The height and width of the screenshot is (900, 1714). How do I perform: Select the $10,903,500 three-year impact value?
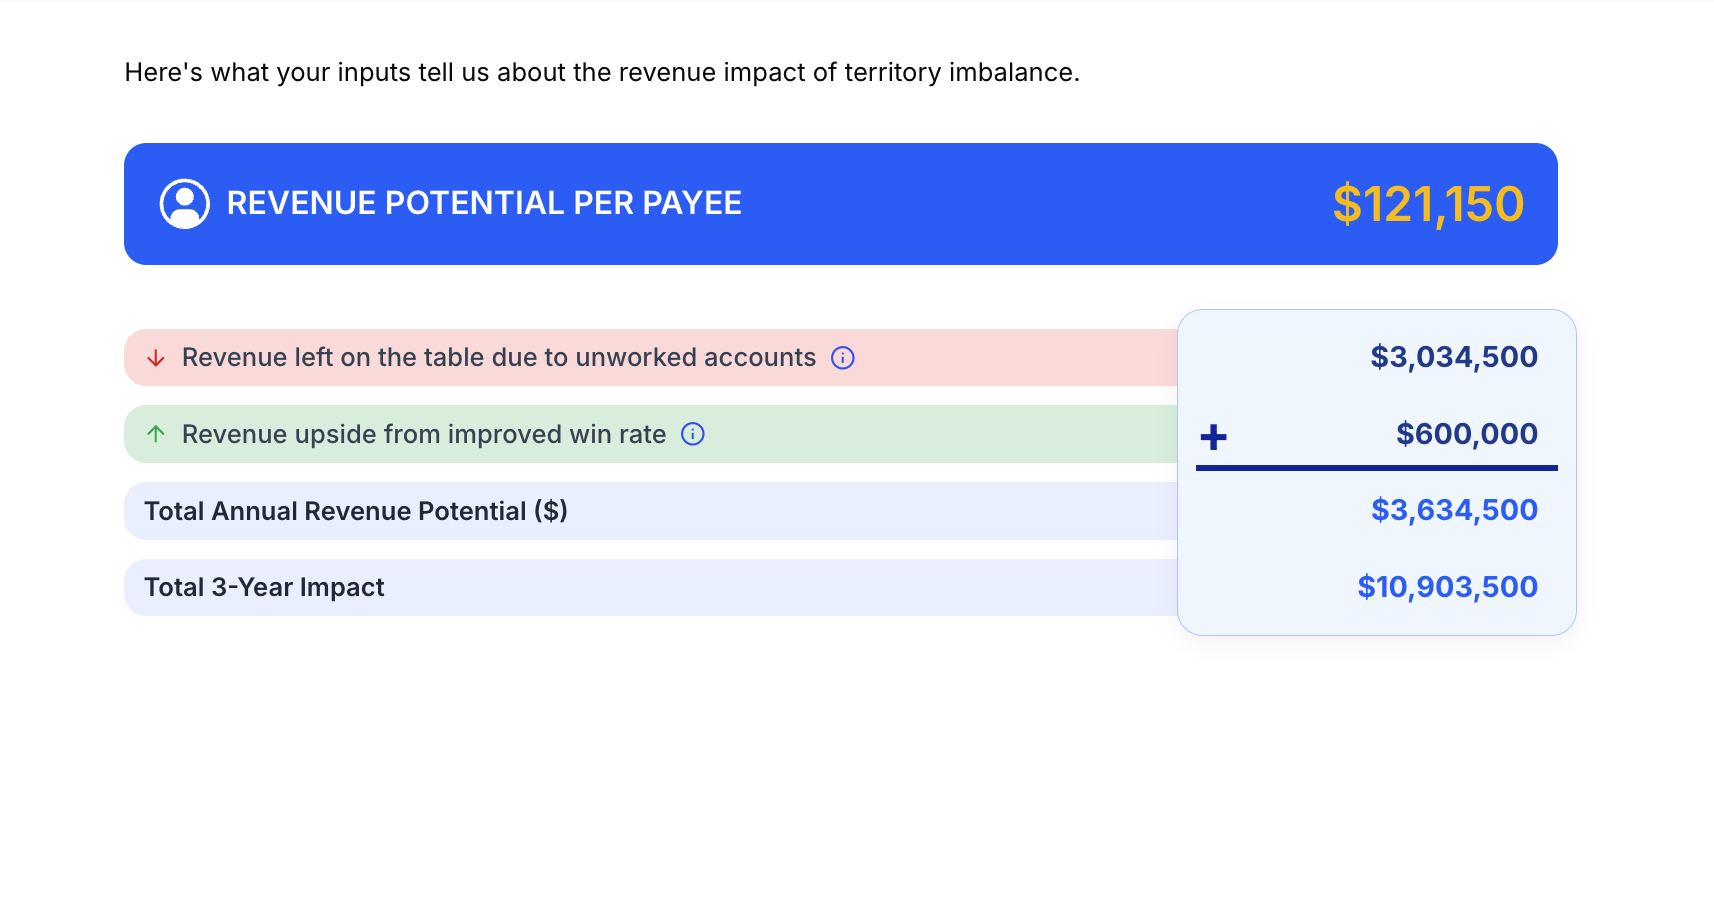tap(1447, 587)
